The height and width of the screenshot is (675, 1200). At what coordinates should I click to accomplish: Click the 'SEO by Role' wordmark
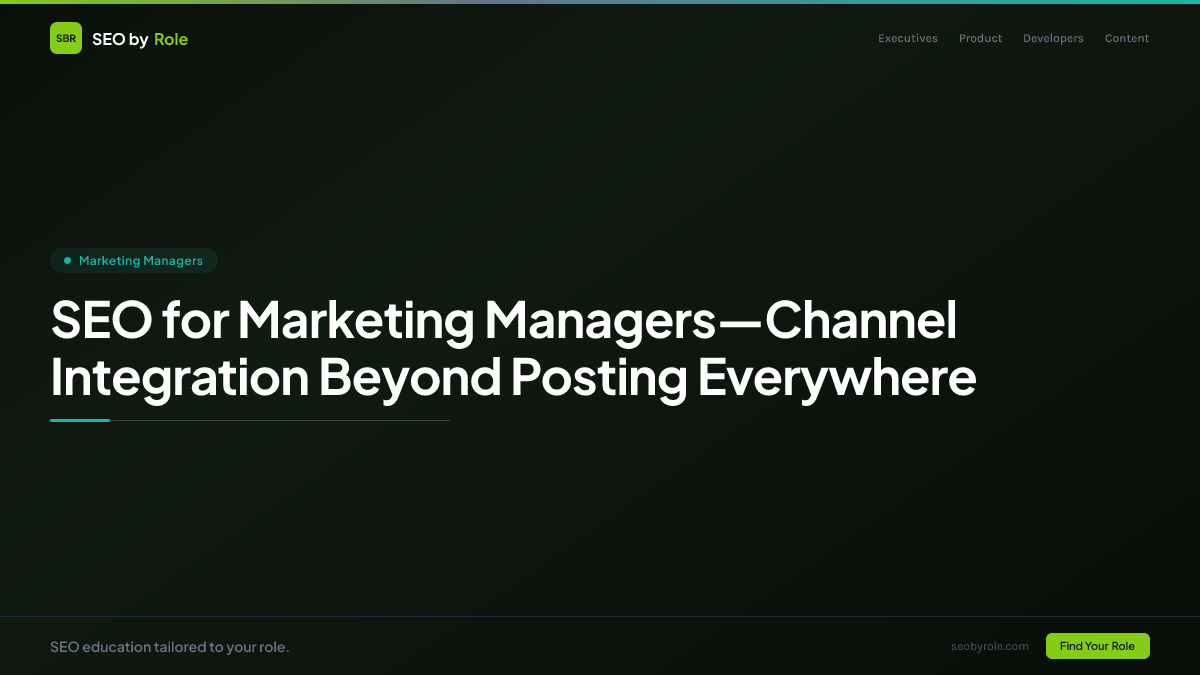tap(140, 39)
